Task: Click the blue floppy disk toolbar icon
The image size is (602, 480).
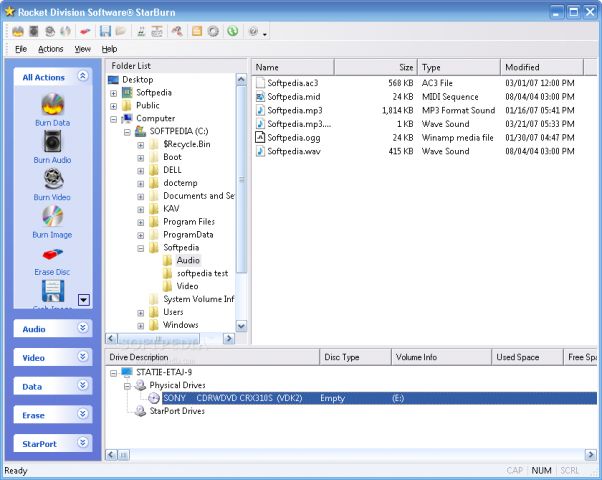Action: pos(105,31)
